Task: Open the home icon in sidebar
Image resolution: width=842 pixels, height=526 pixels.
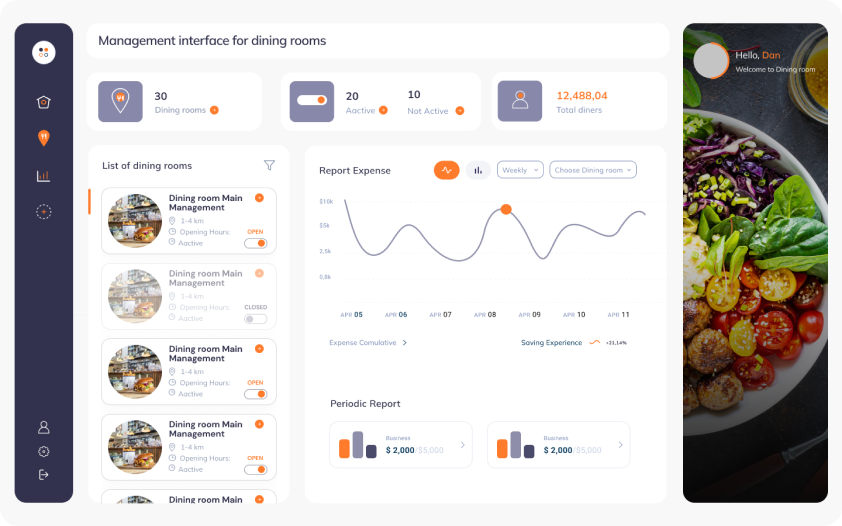Action: click(43, 102)
